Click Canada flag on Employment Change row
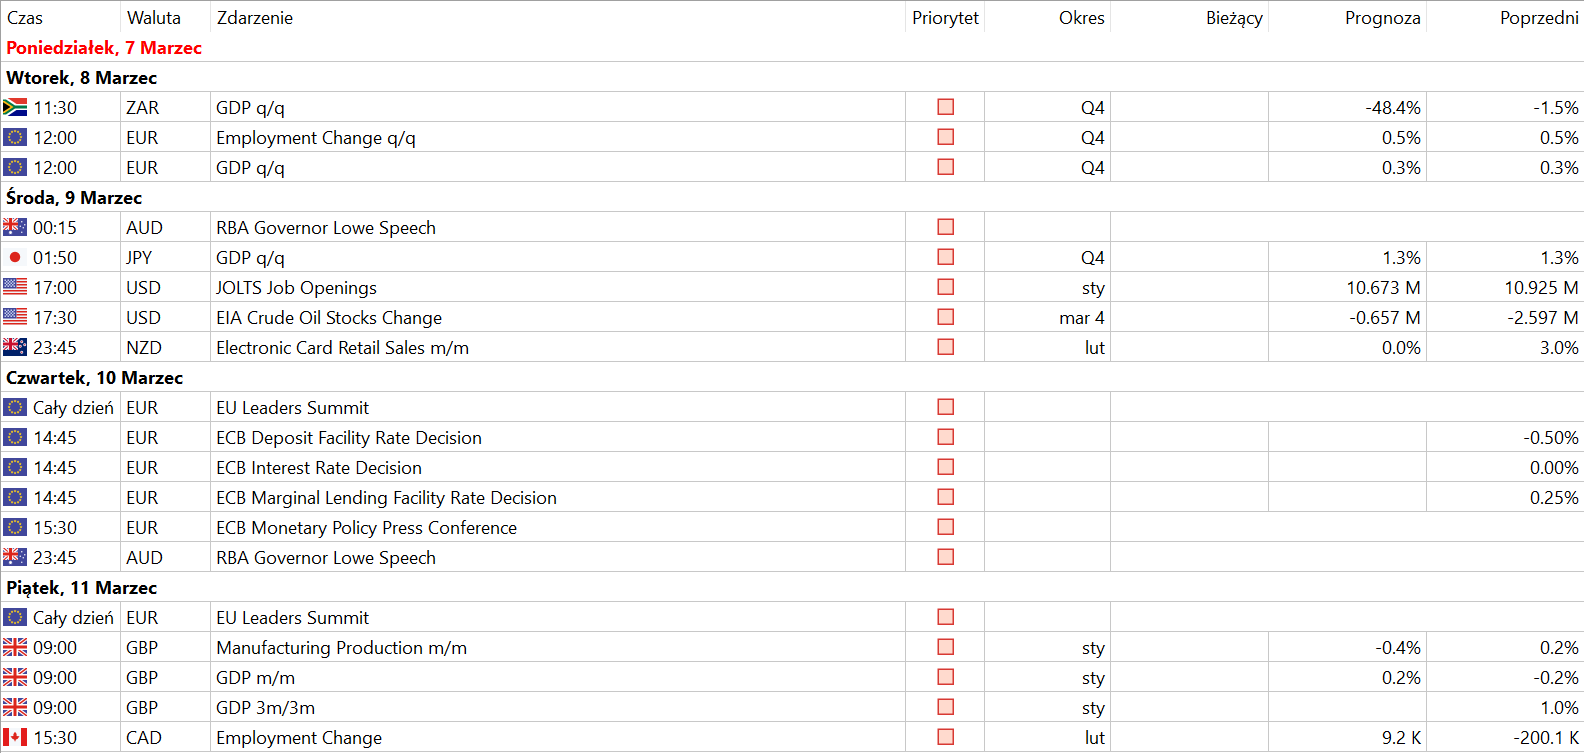The image size is (1590, 753). 15,737
